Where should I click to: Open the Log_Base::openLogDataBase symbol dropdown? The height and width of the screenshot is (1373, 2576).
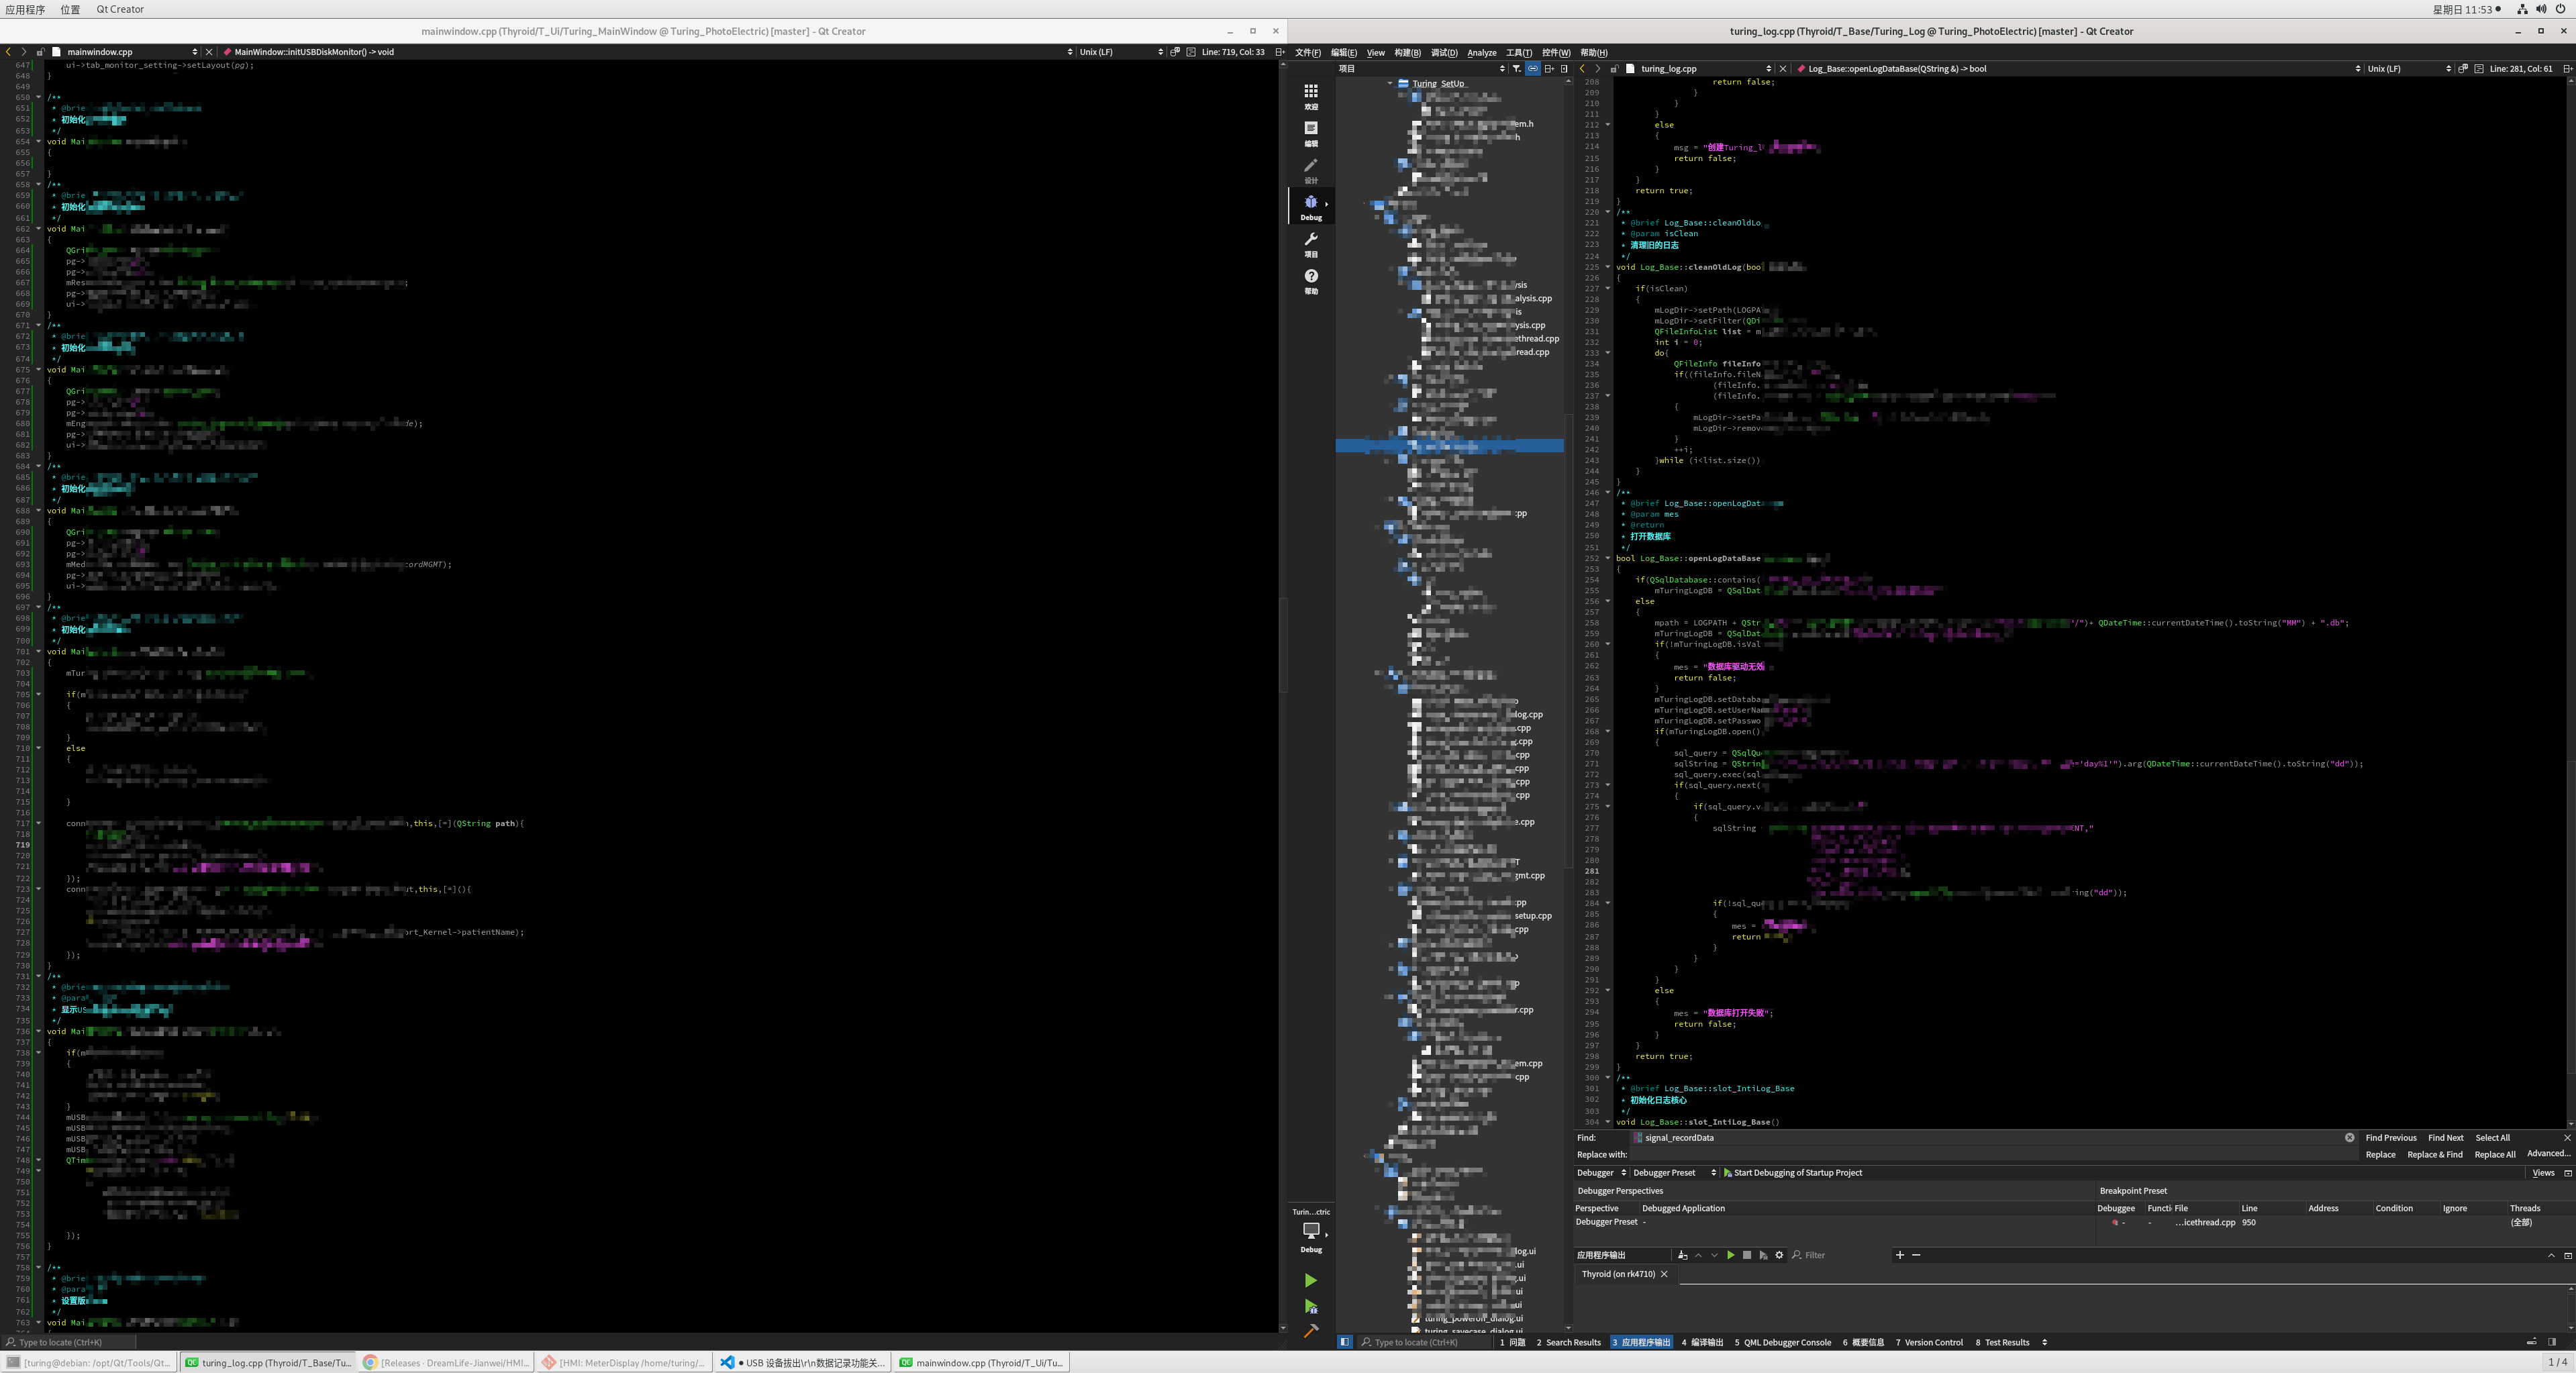2079,69
